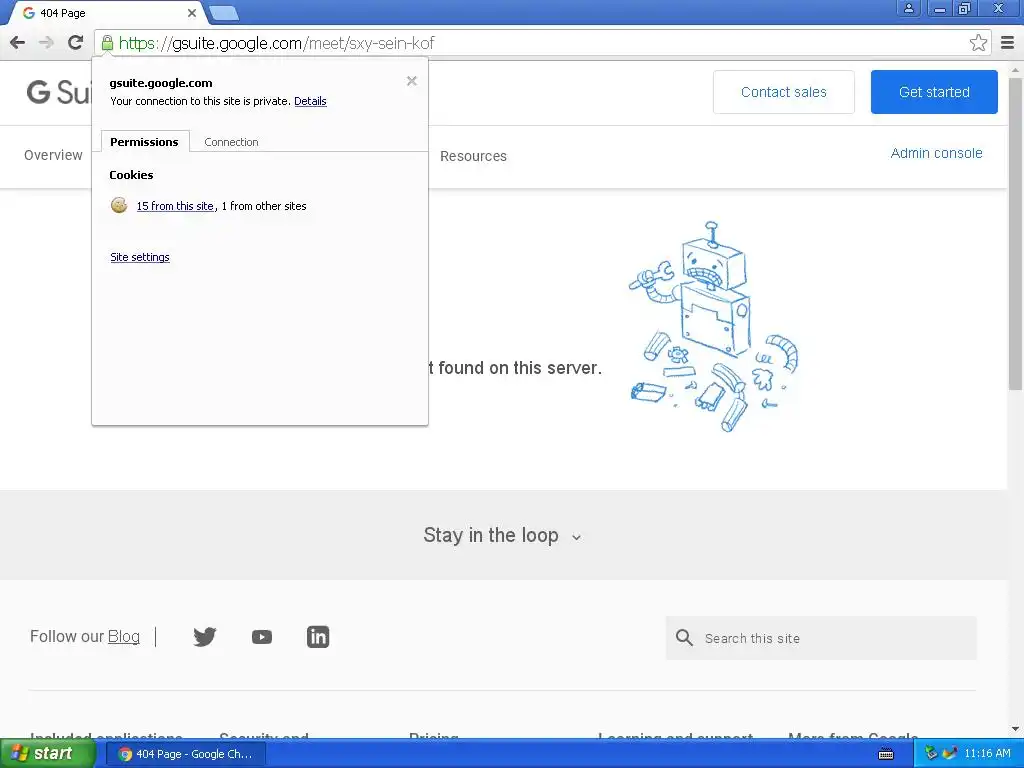Open the Overview navigation item
This screenshot has width=1024, height=768.
pyautogui.click(x=54, y=155)
